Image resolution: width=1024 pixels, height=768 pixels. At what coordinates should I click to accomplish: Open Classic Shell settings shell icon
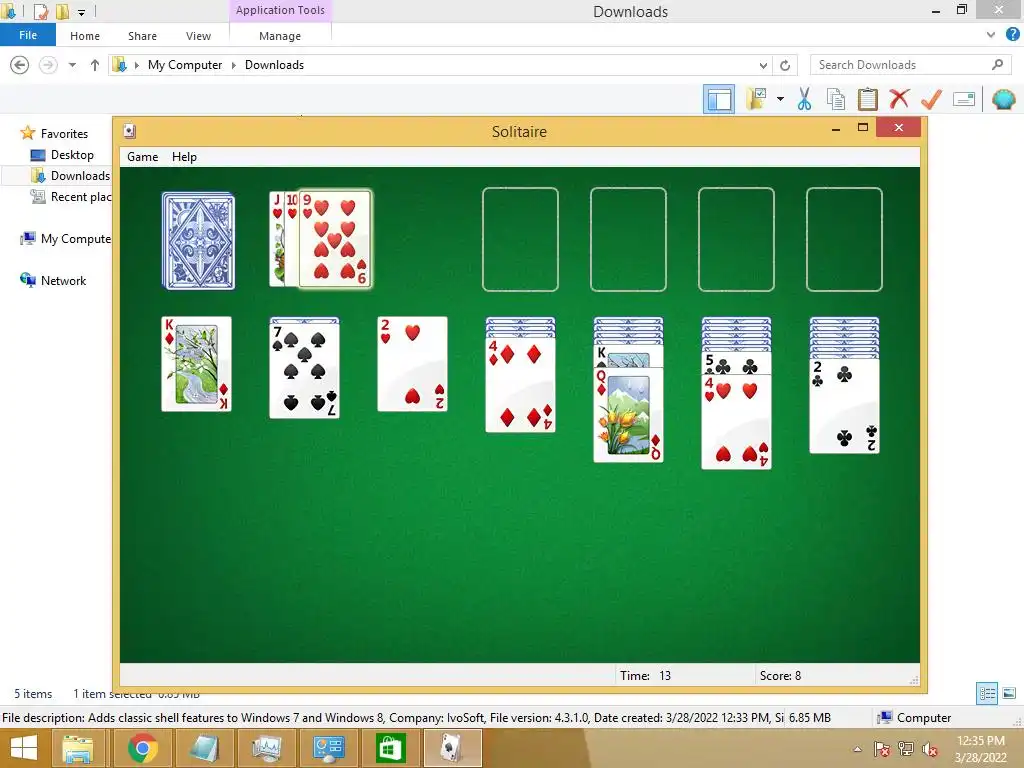tap(1004, 99)
